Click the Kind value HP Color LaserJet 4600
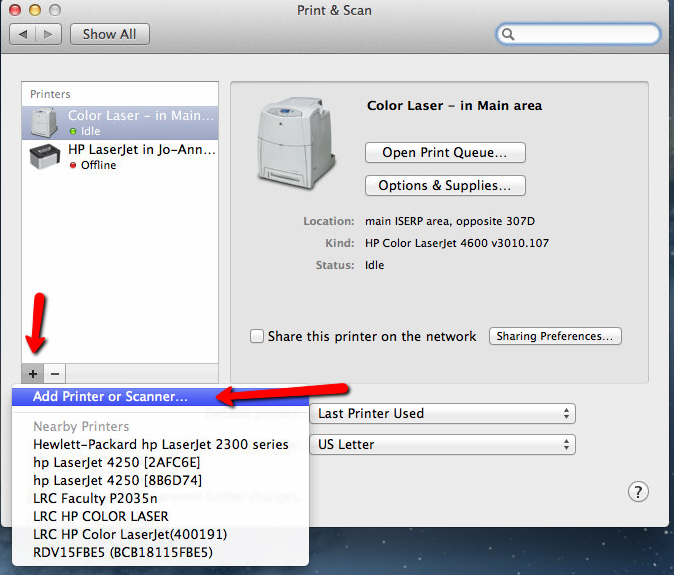The height and width of the screenshot is (575, 674). point(457,243)
